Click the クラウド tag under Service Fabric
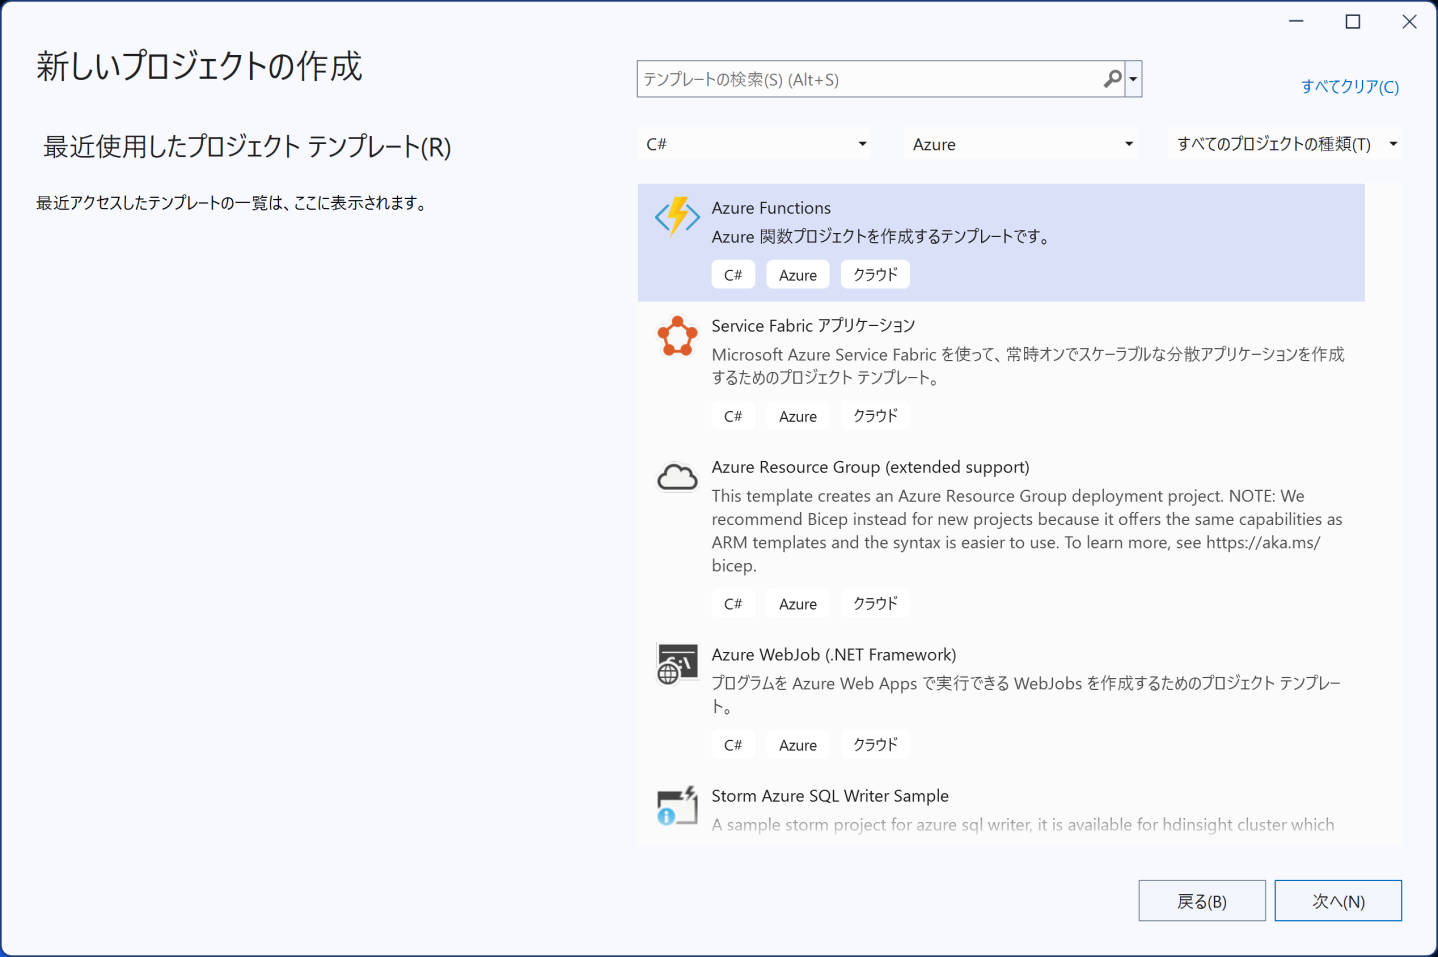This screenshot has height=957, width=1438. [x=875, y=416]
